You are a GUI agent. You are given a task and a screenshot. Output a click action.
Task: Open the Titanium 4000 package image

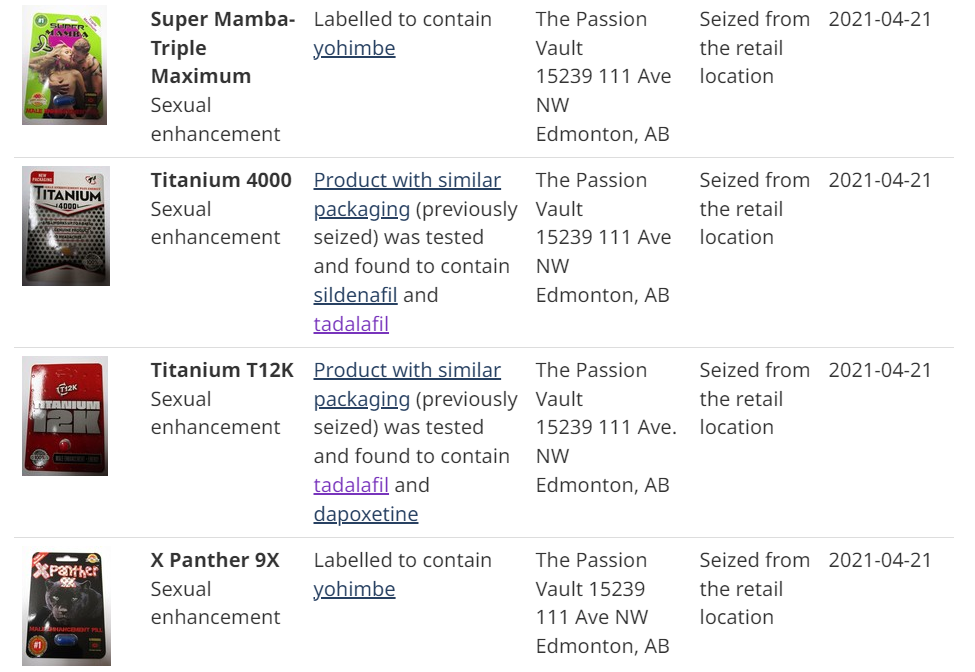click(66, 226)
